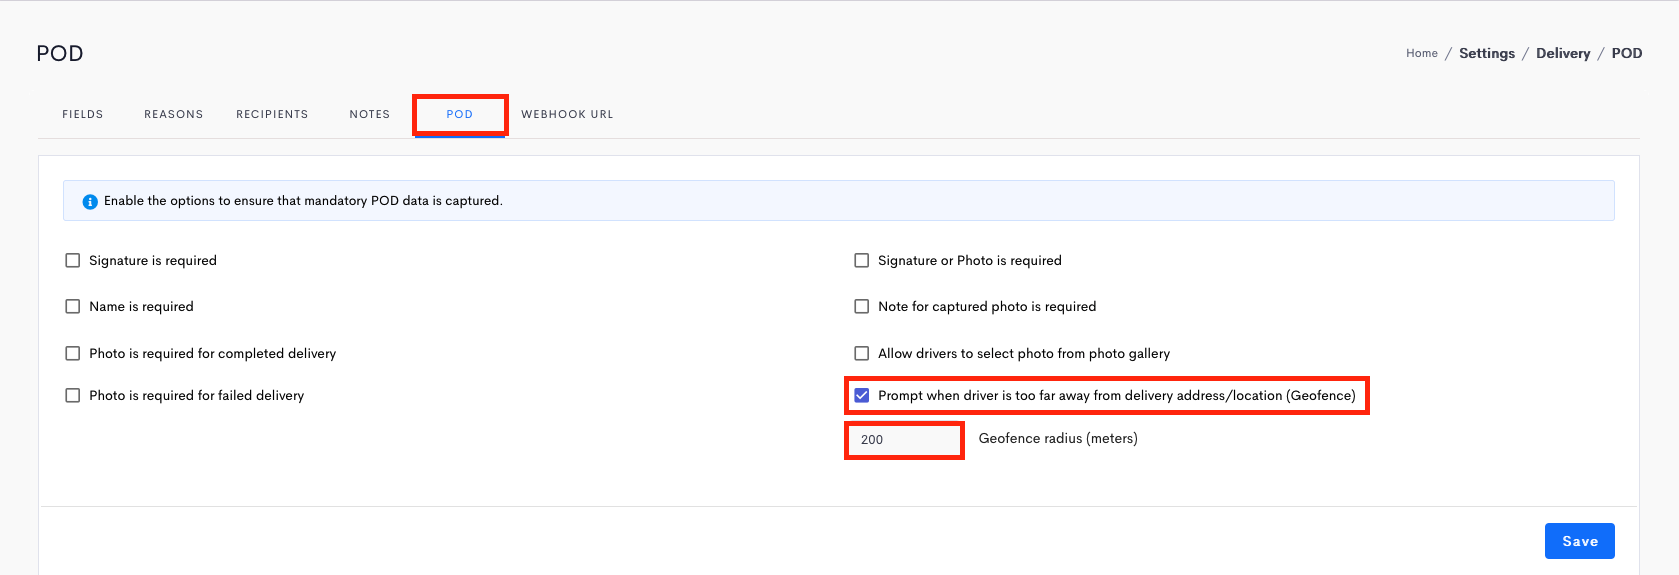1679x575 pixels.
Task: Click the Geofence radius input field
Action: coord(905,440)
